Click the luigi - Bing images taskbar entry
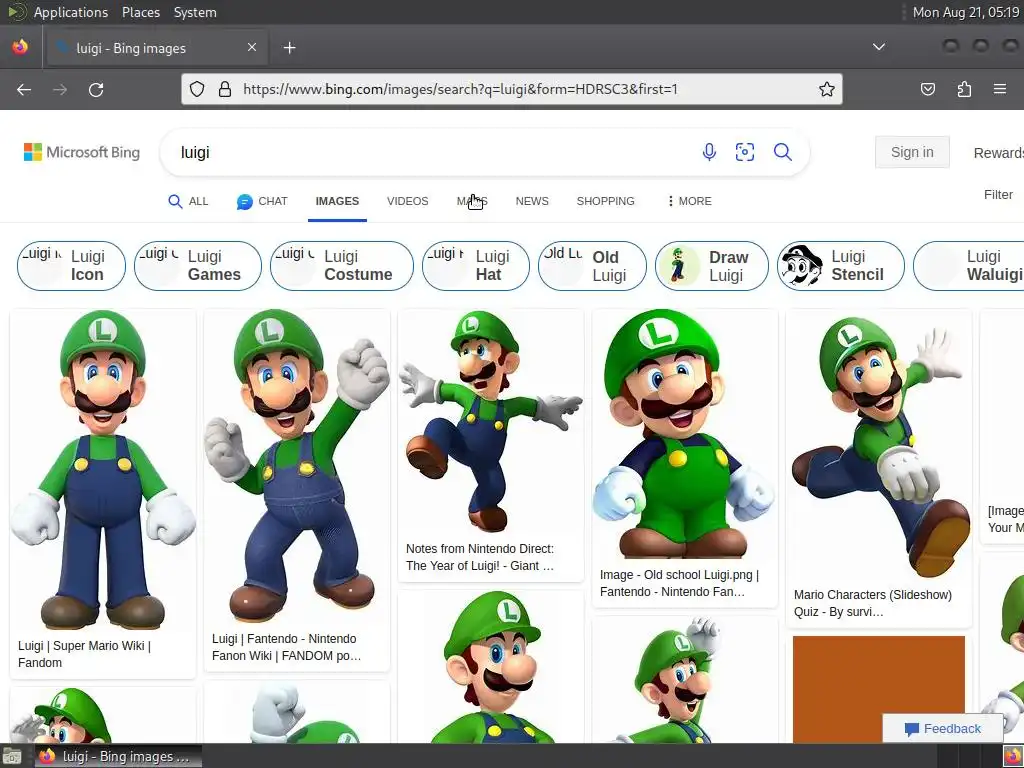The image size is (1024, 768). click(x=118, y=756)
